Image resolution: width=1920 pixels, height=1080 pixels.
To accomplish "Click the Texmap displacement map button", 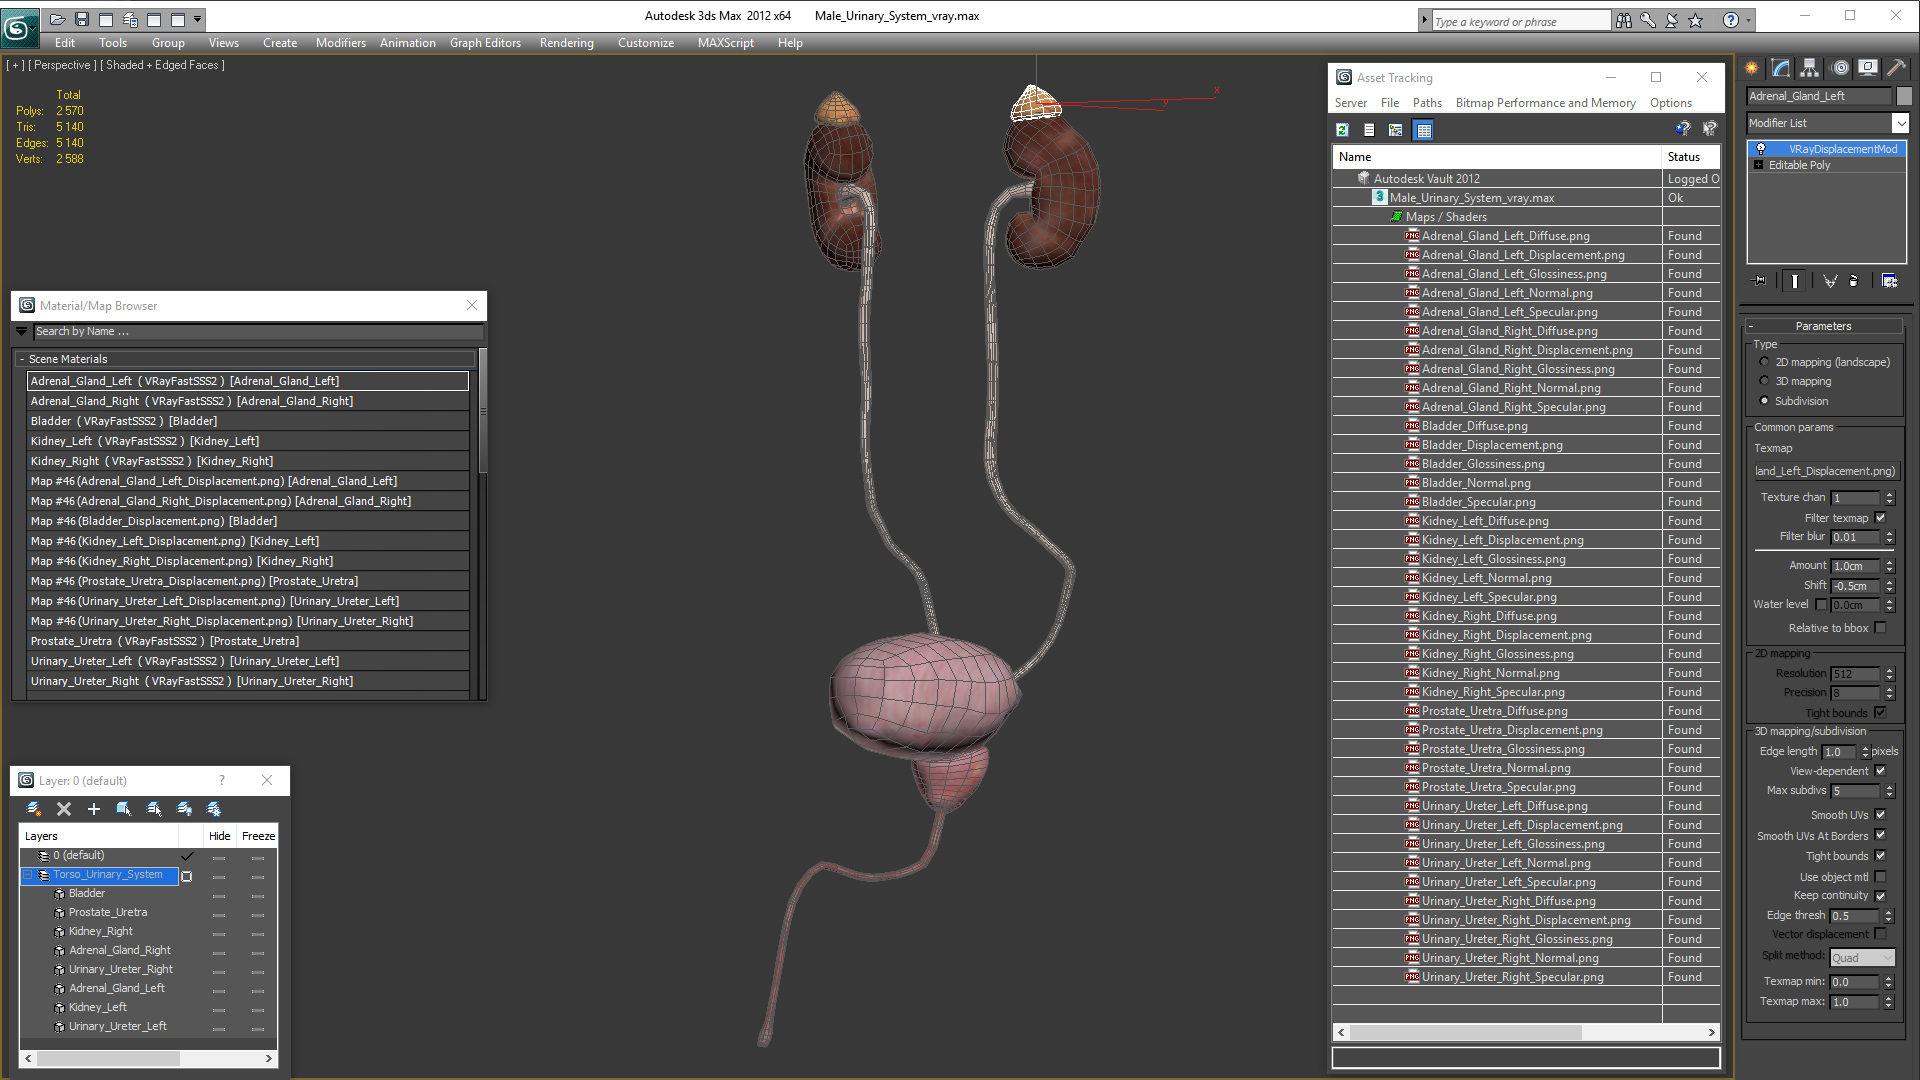I will pos(1824,471).
